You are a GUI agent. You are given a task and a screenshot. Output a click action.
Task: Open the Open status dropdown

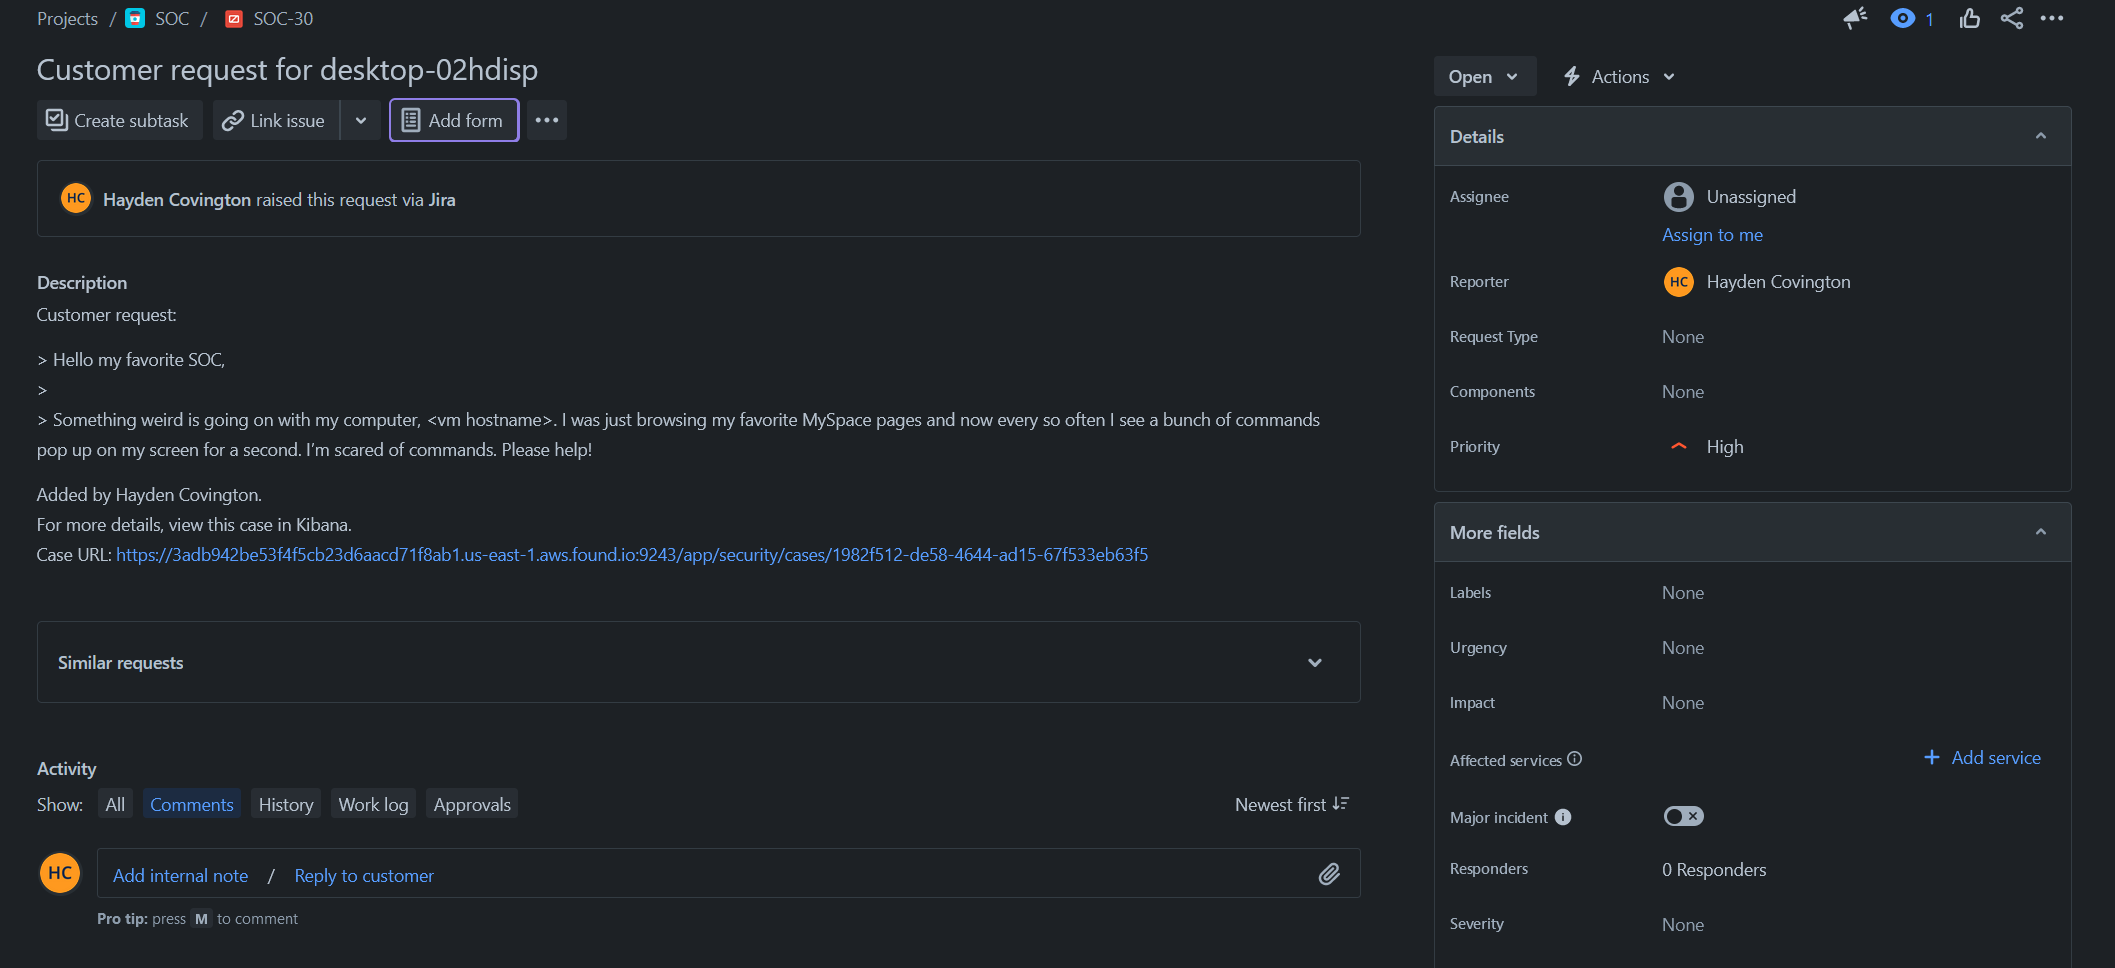[1483, 77]
